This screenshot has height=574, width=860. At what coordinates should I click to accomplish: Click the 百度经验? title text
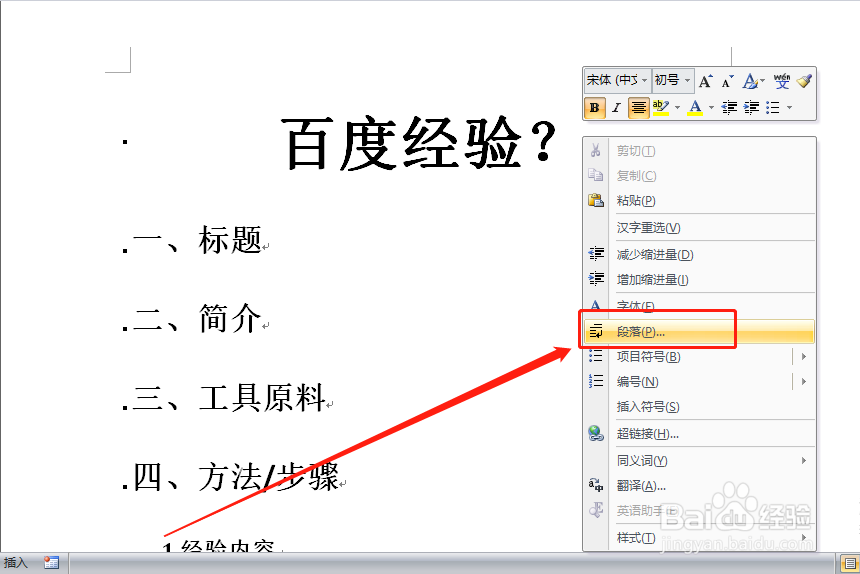420,144
